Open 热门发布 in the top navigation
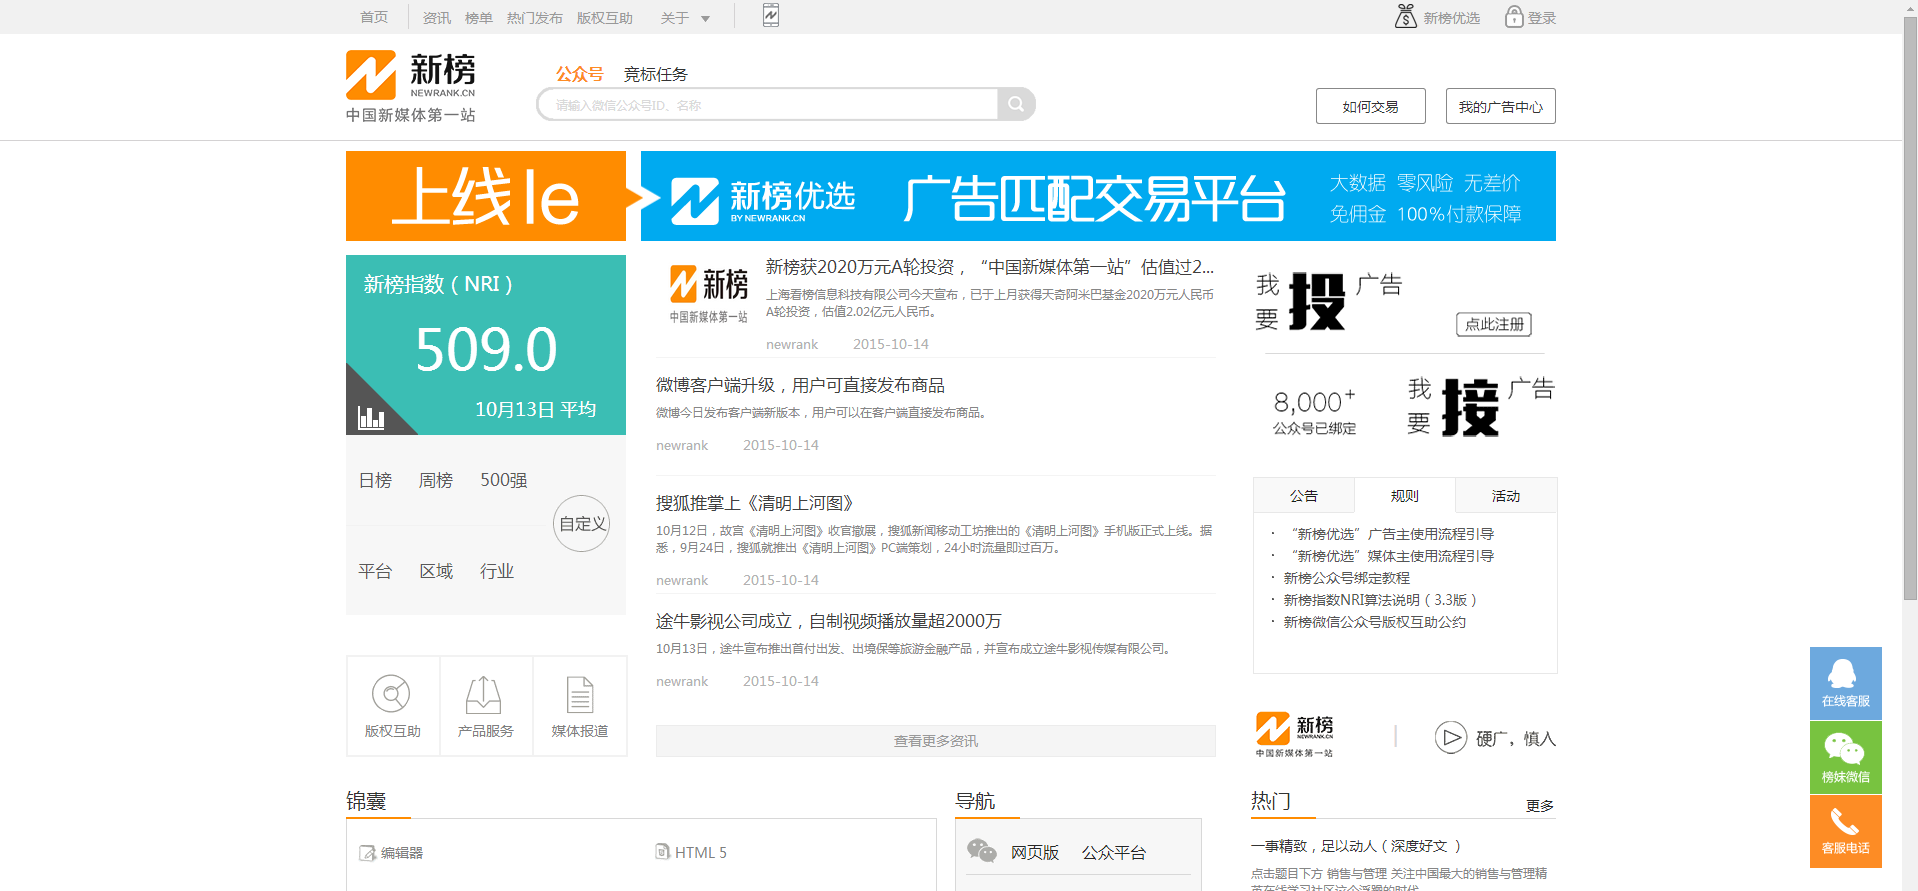The height and width of the screenshot is (891, 1918). [535, 18]
